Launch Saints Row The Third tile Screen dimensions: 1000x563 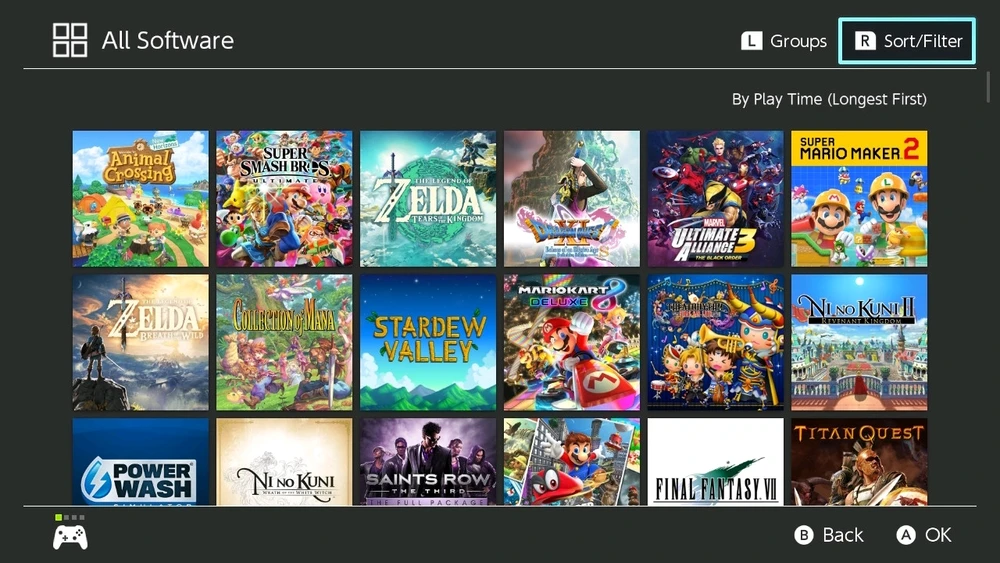[x=428, y=462]
